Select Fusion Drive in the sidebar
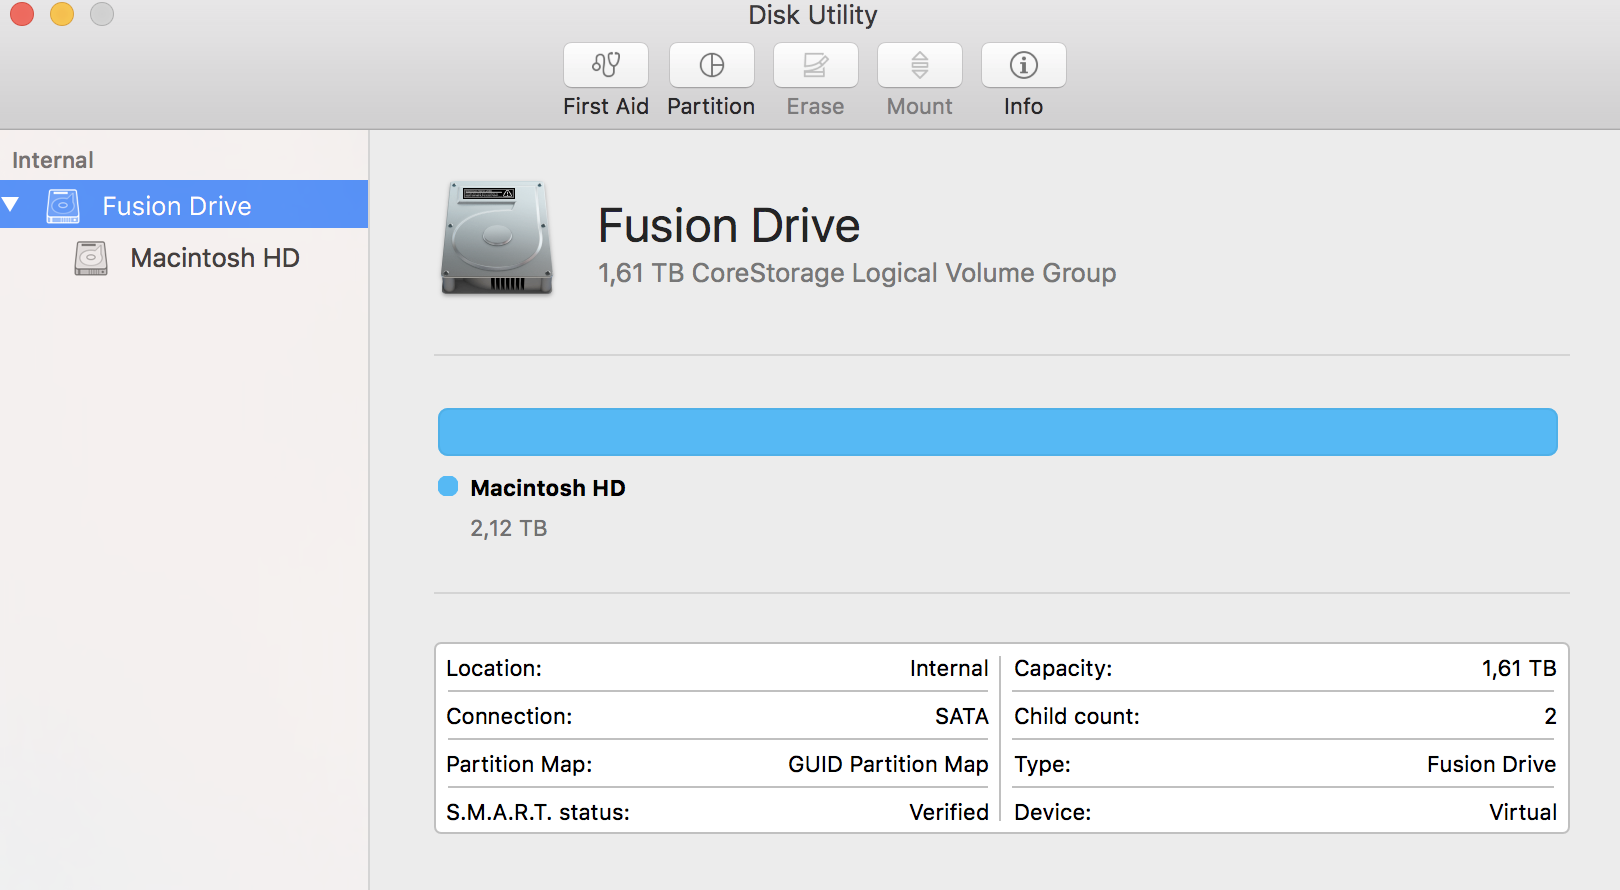The height and width of the screenshot is (890, 1620). pyautogui.click(x=184, y=204)
